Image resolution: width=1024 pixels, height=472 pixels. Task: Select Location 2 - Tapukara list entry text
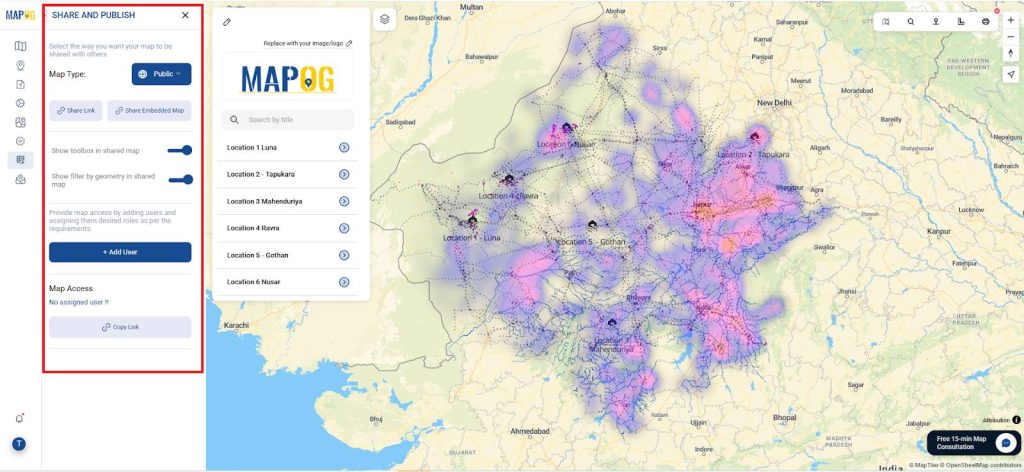260,174
